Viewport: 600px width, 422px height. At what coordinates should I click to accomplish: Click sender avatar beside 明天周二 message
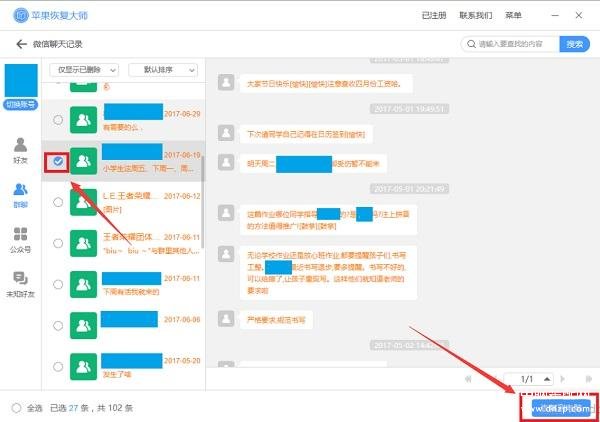[x=226, y=162]
